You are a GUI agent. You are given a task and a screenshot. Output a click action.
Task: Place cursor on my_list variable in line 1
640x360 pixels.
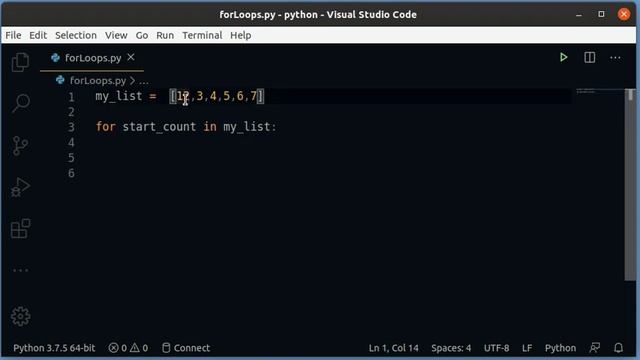(119, 96)
